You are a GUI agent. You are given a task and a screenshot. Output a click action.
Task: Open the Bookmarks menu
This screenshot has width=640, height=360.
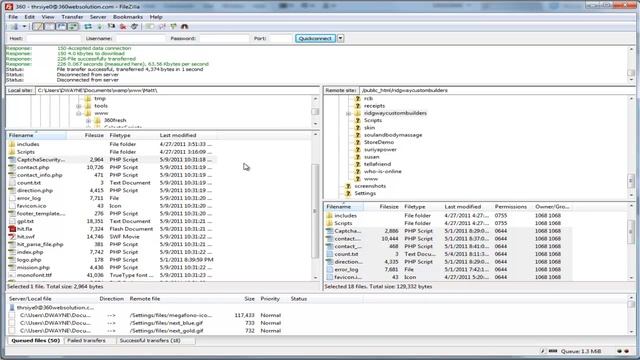[x=128, y=17]
